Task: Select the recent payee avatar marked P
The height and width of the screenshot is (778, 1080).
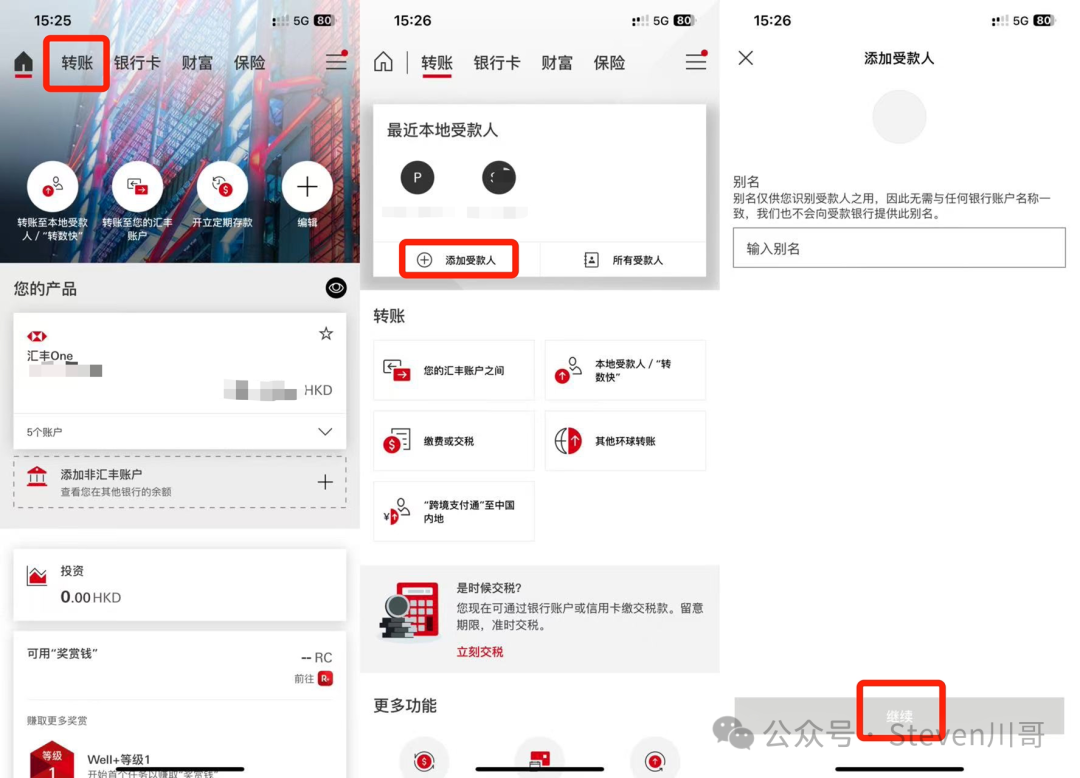Action: pos(417,177)
